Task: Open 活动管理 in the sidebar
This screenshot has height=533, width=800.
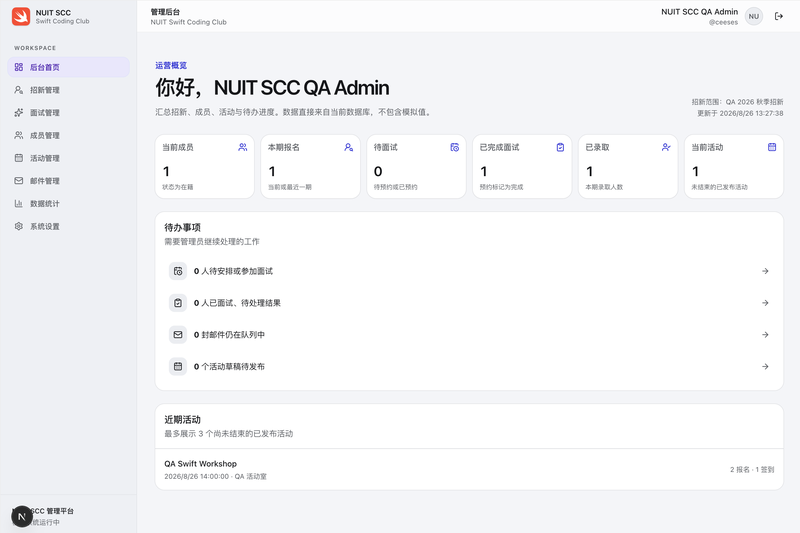Action: click(x=68, y=158)
